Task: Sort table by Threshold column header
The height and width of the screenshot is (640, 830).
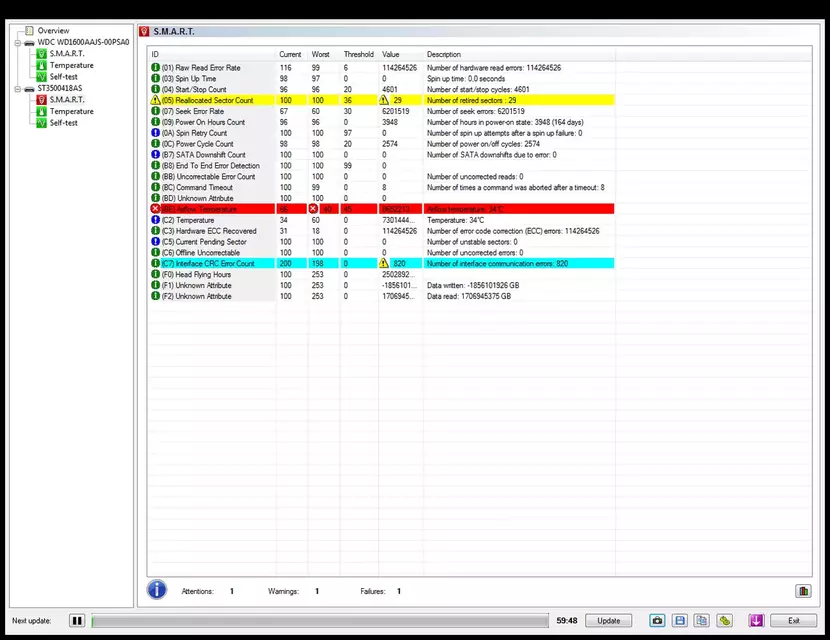Action: tap(359, 54)
